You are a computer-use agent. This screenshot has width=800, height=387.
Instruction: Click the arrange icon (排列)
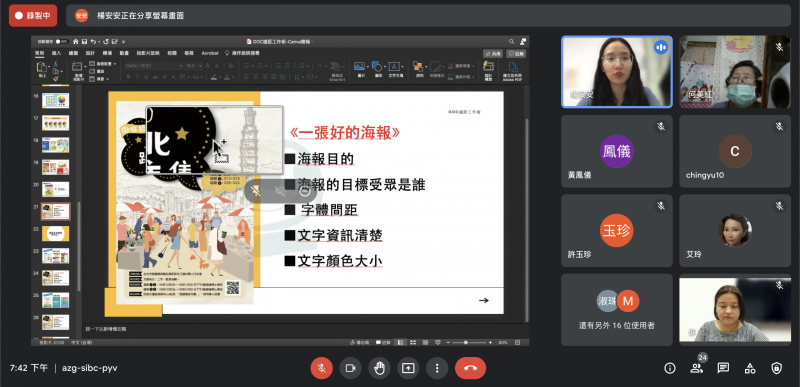[418, 66]
